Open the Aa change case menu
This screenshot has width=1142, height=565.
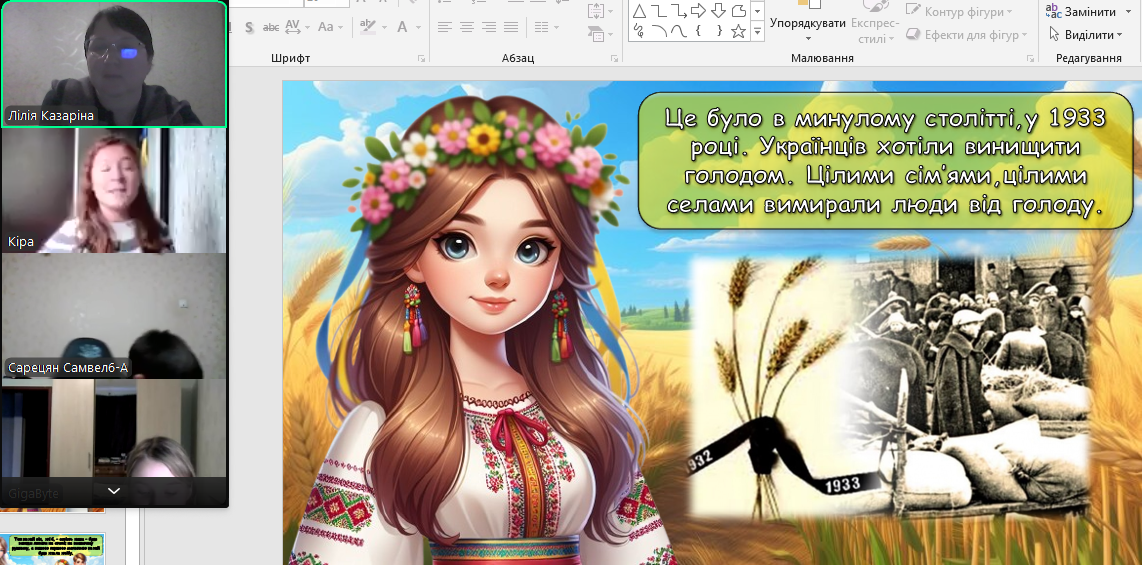330,28
